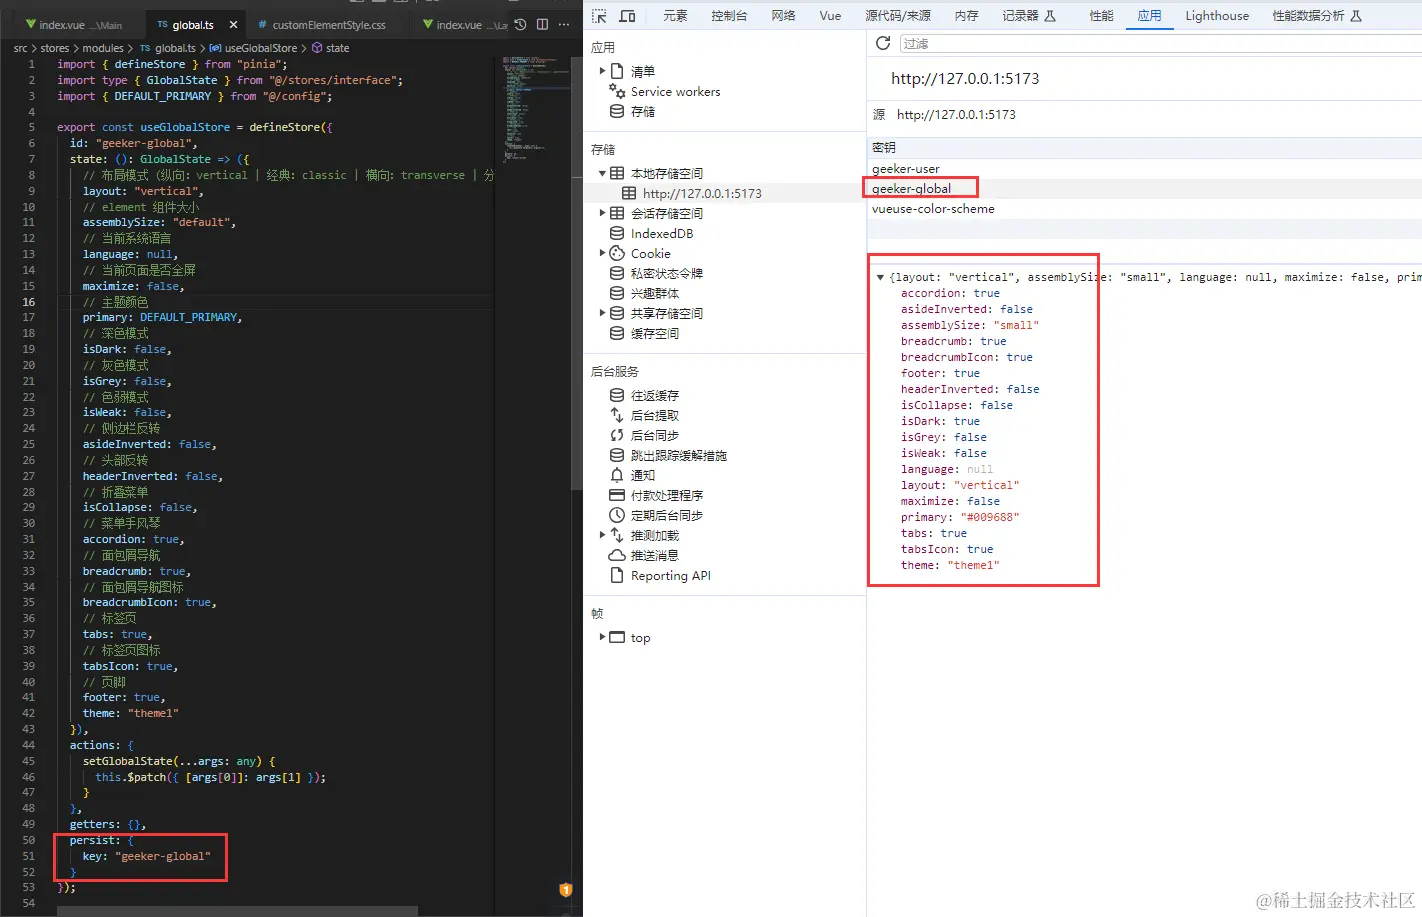Open the 通知 background service

643,476
